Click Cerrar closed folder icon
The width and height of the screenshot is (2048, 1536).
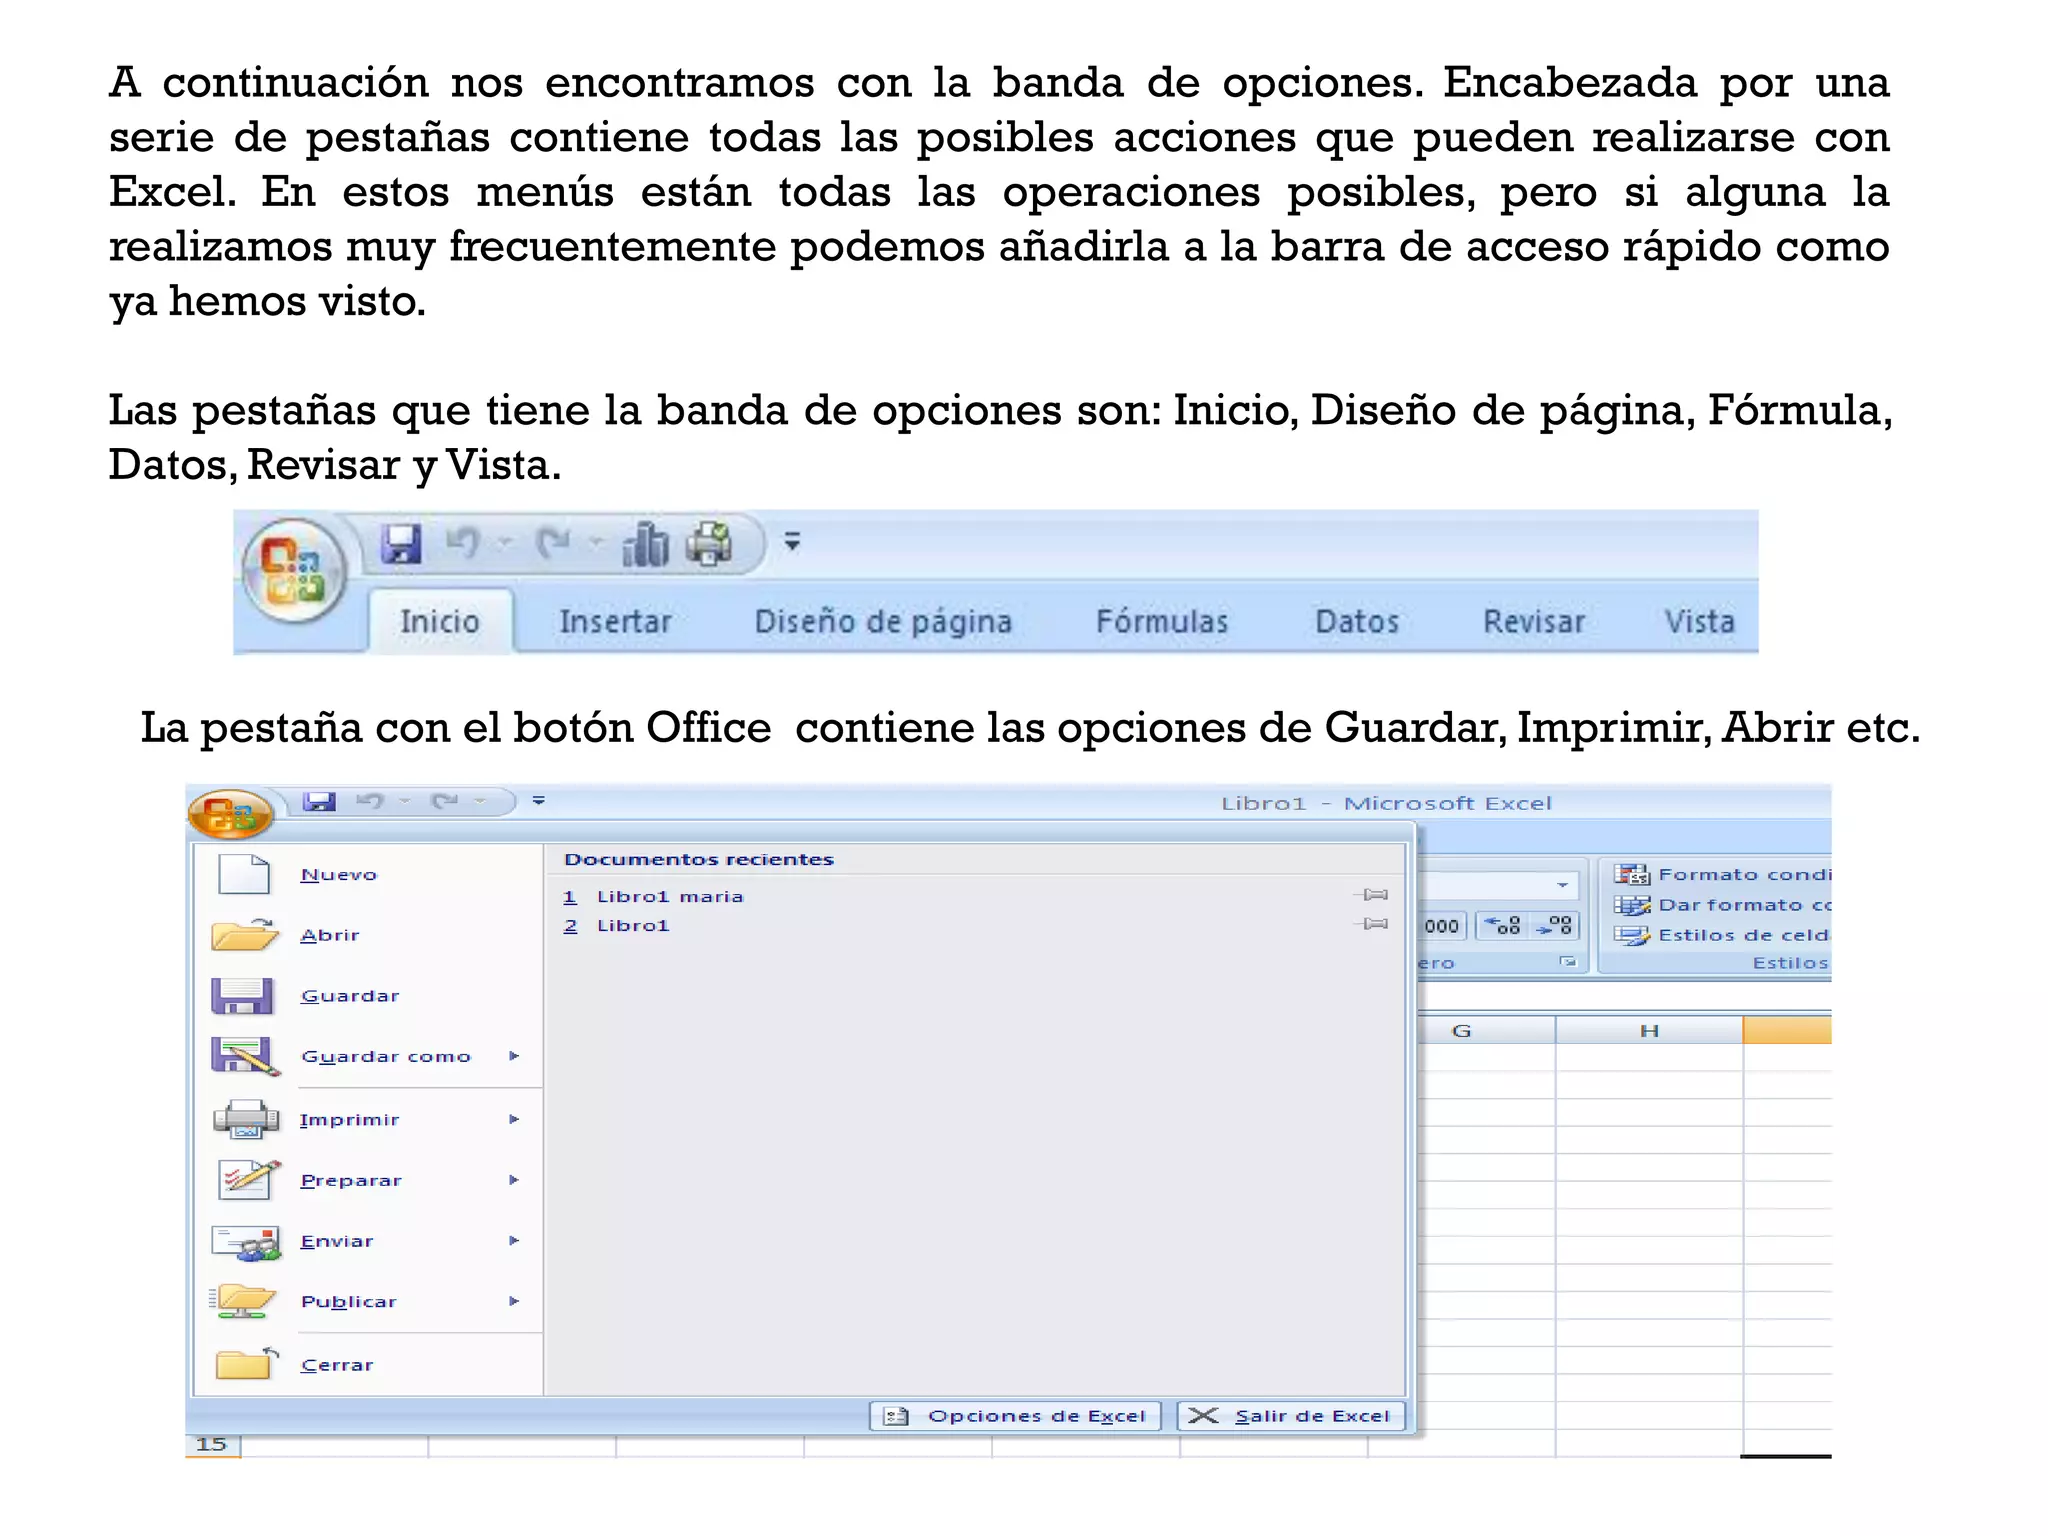247,1363
